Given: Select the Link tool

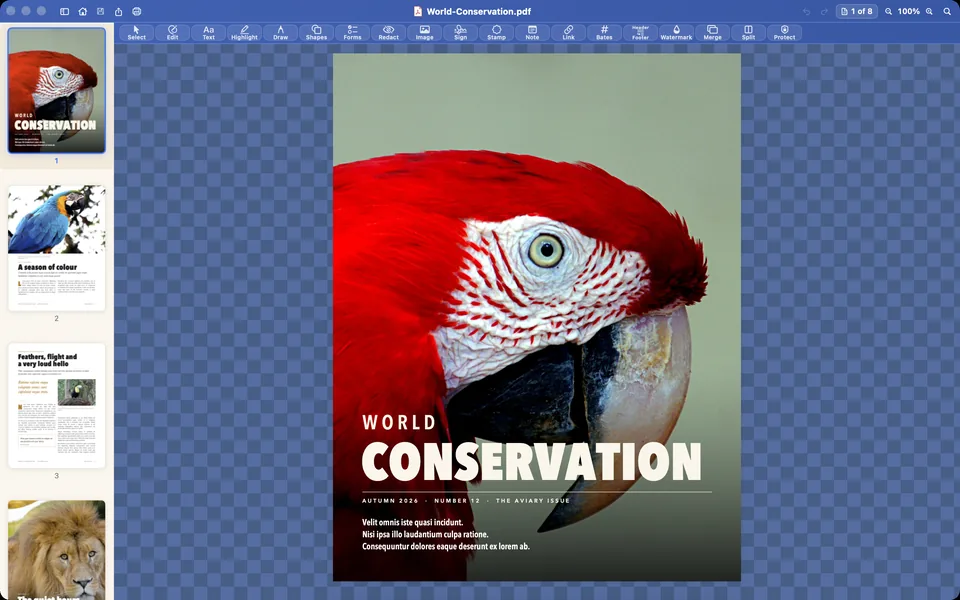Looking at the screenshot, I should tap(569, 32).
